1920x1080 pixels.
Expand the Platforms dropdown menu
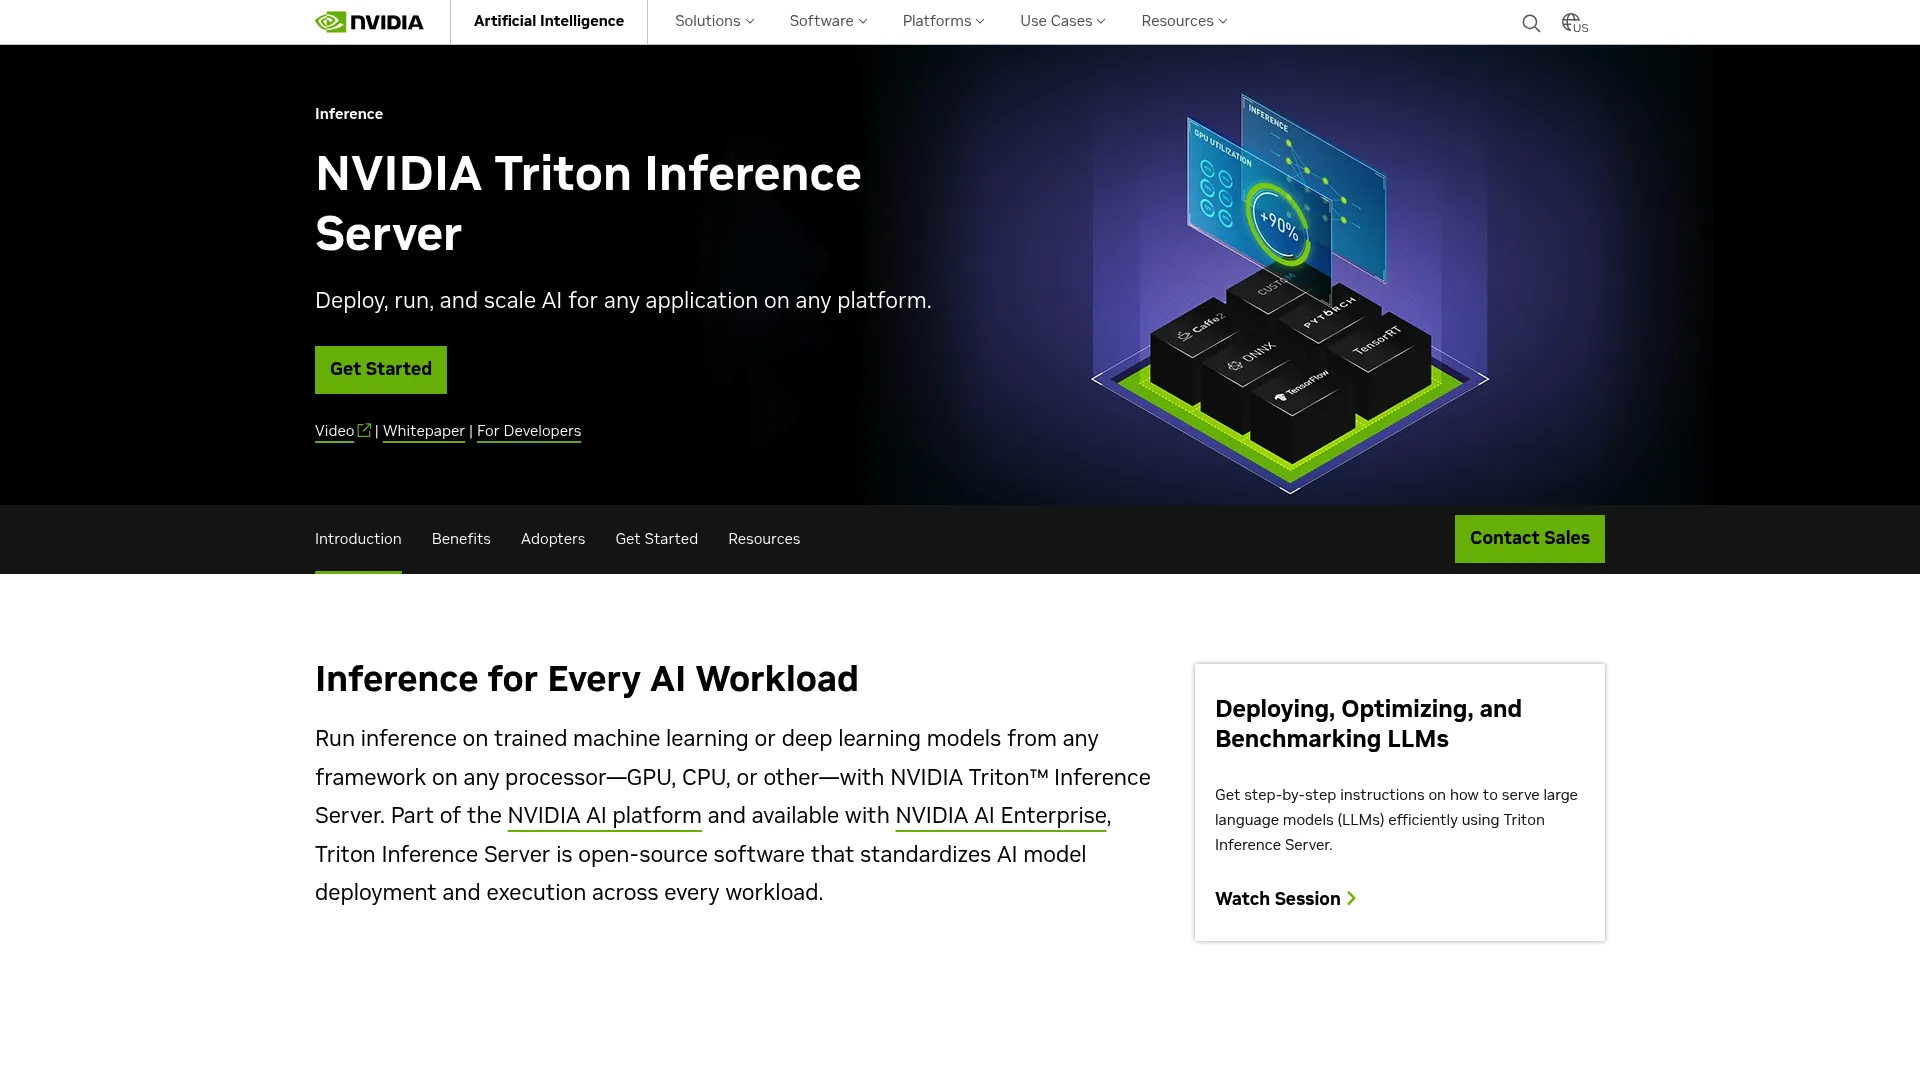pos(943,21)
